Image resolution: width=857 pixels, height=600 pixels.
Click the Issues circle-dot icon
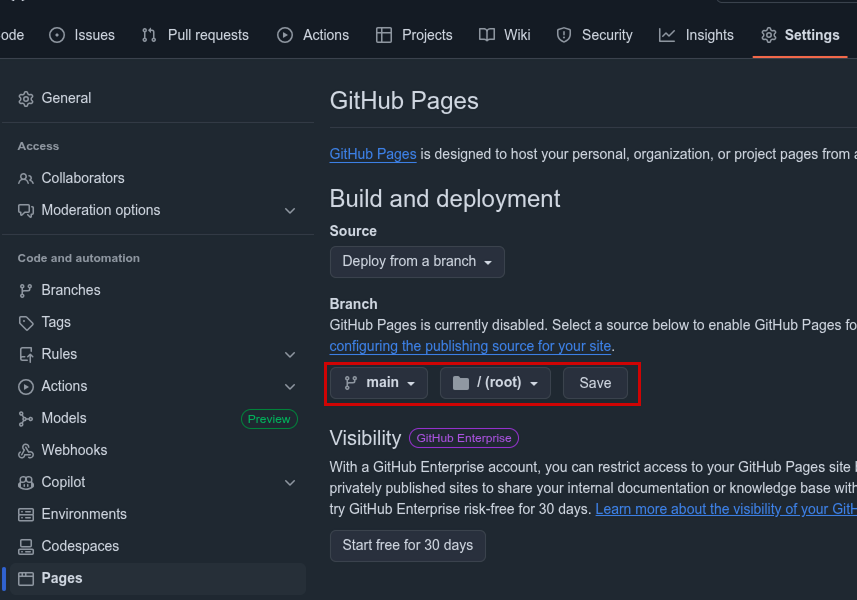[x=57, y=36]
